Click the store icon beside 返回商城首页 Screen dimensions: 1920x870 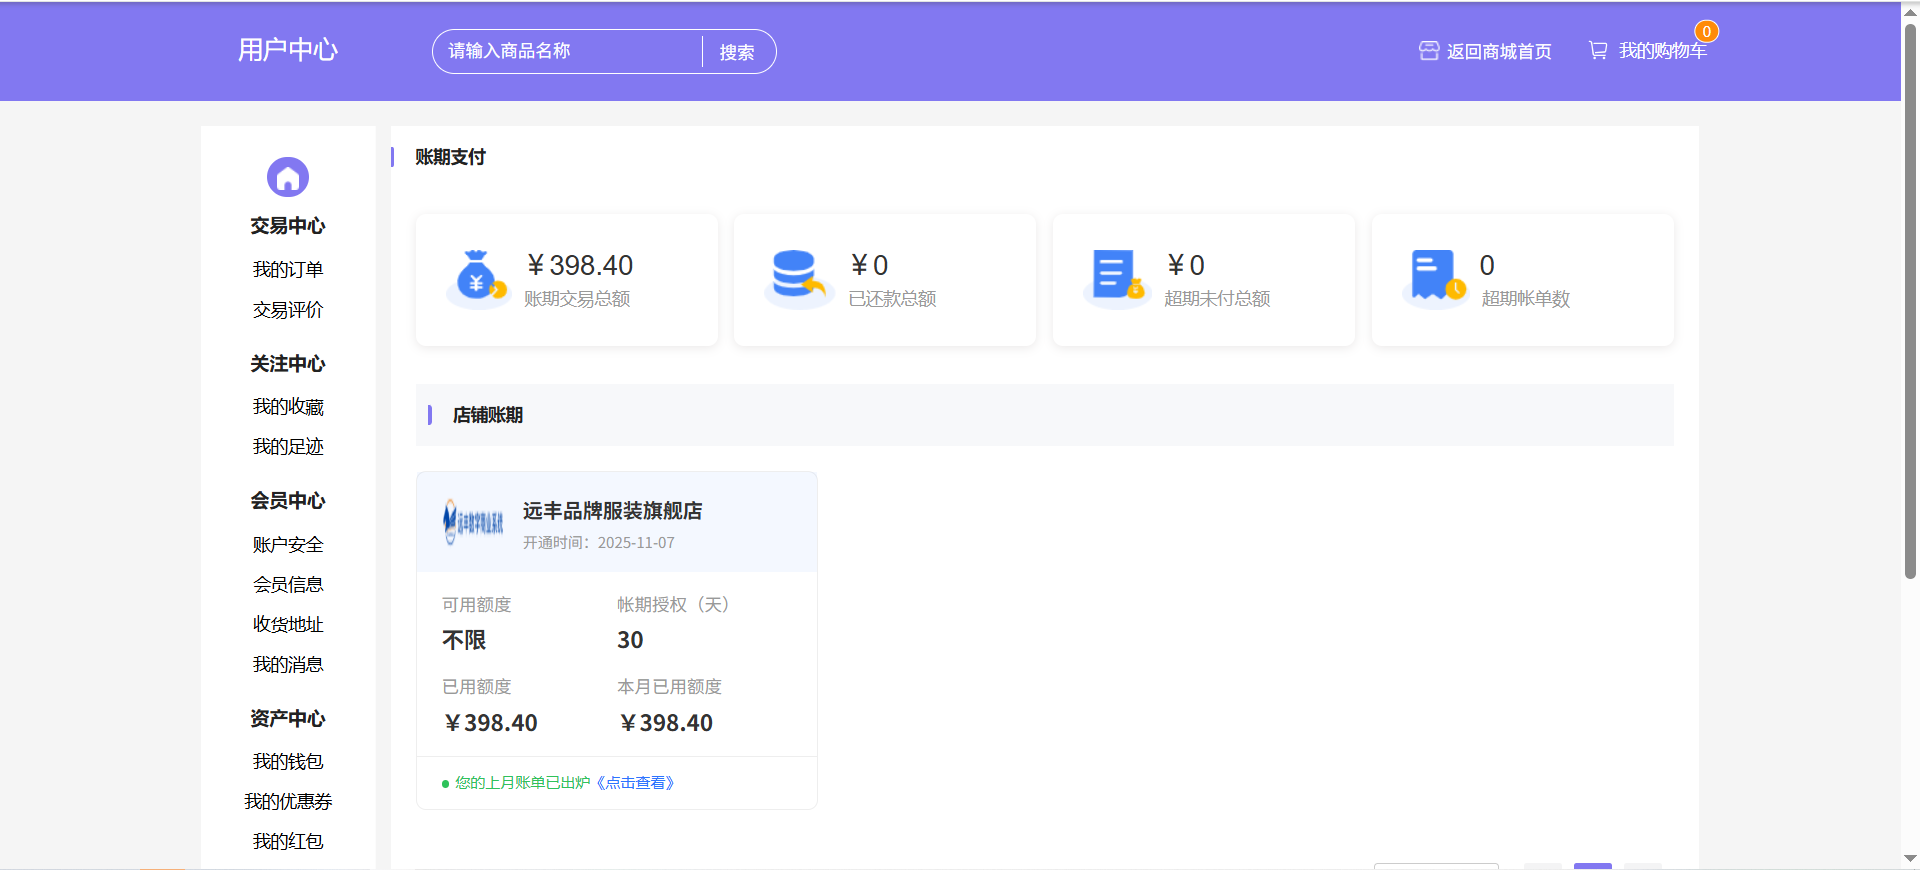1429,51
